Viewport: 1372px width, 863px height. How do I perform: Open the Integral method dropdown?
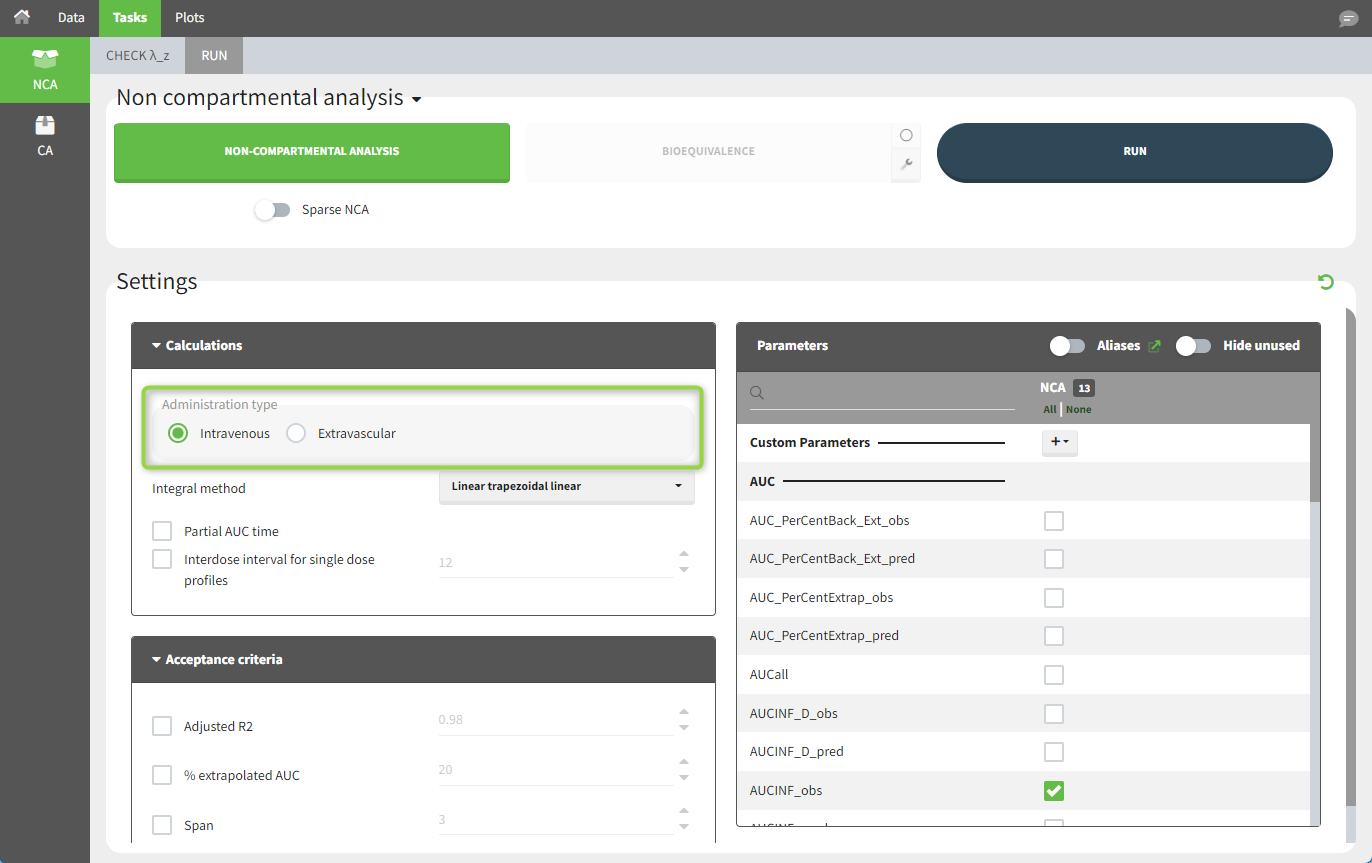click(x=566, y=486)
